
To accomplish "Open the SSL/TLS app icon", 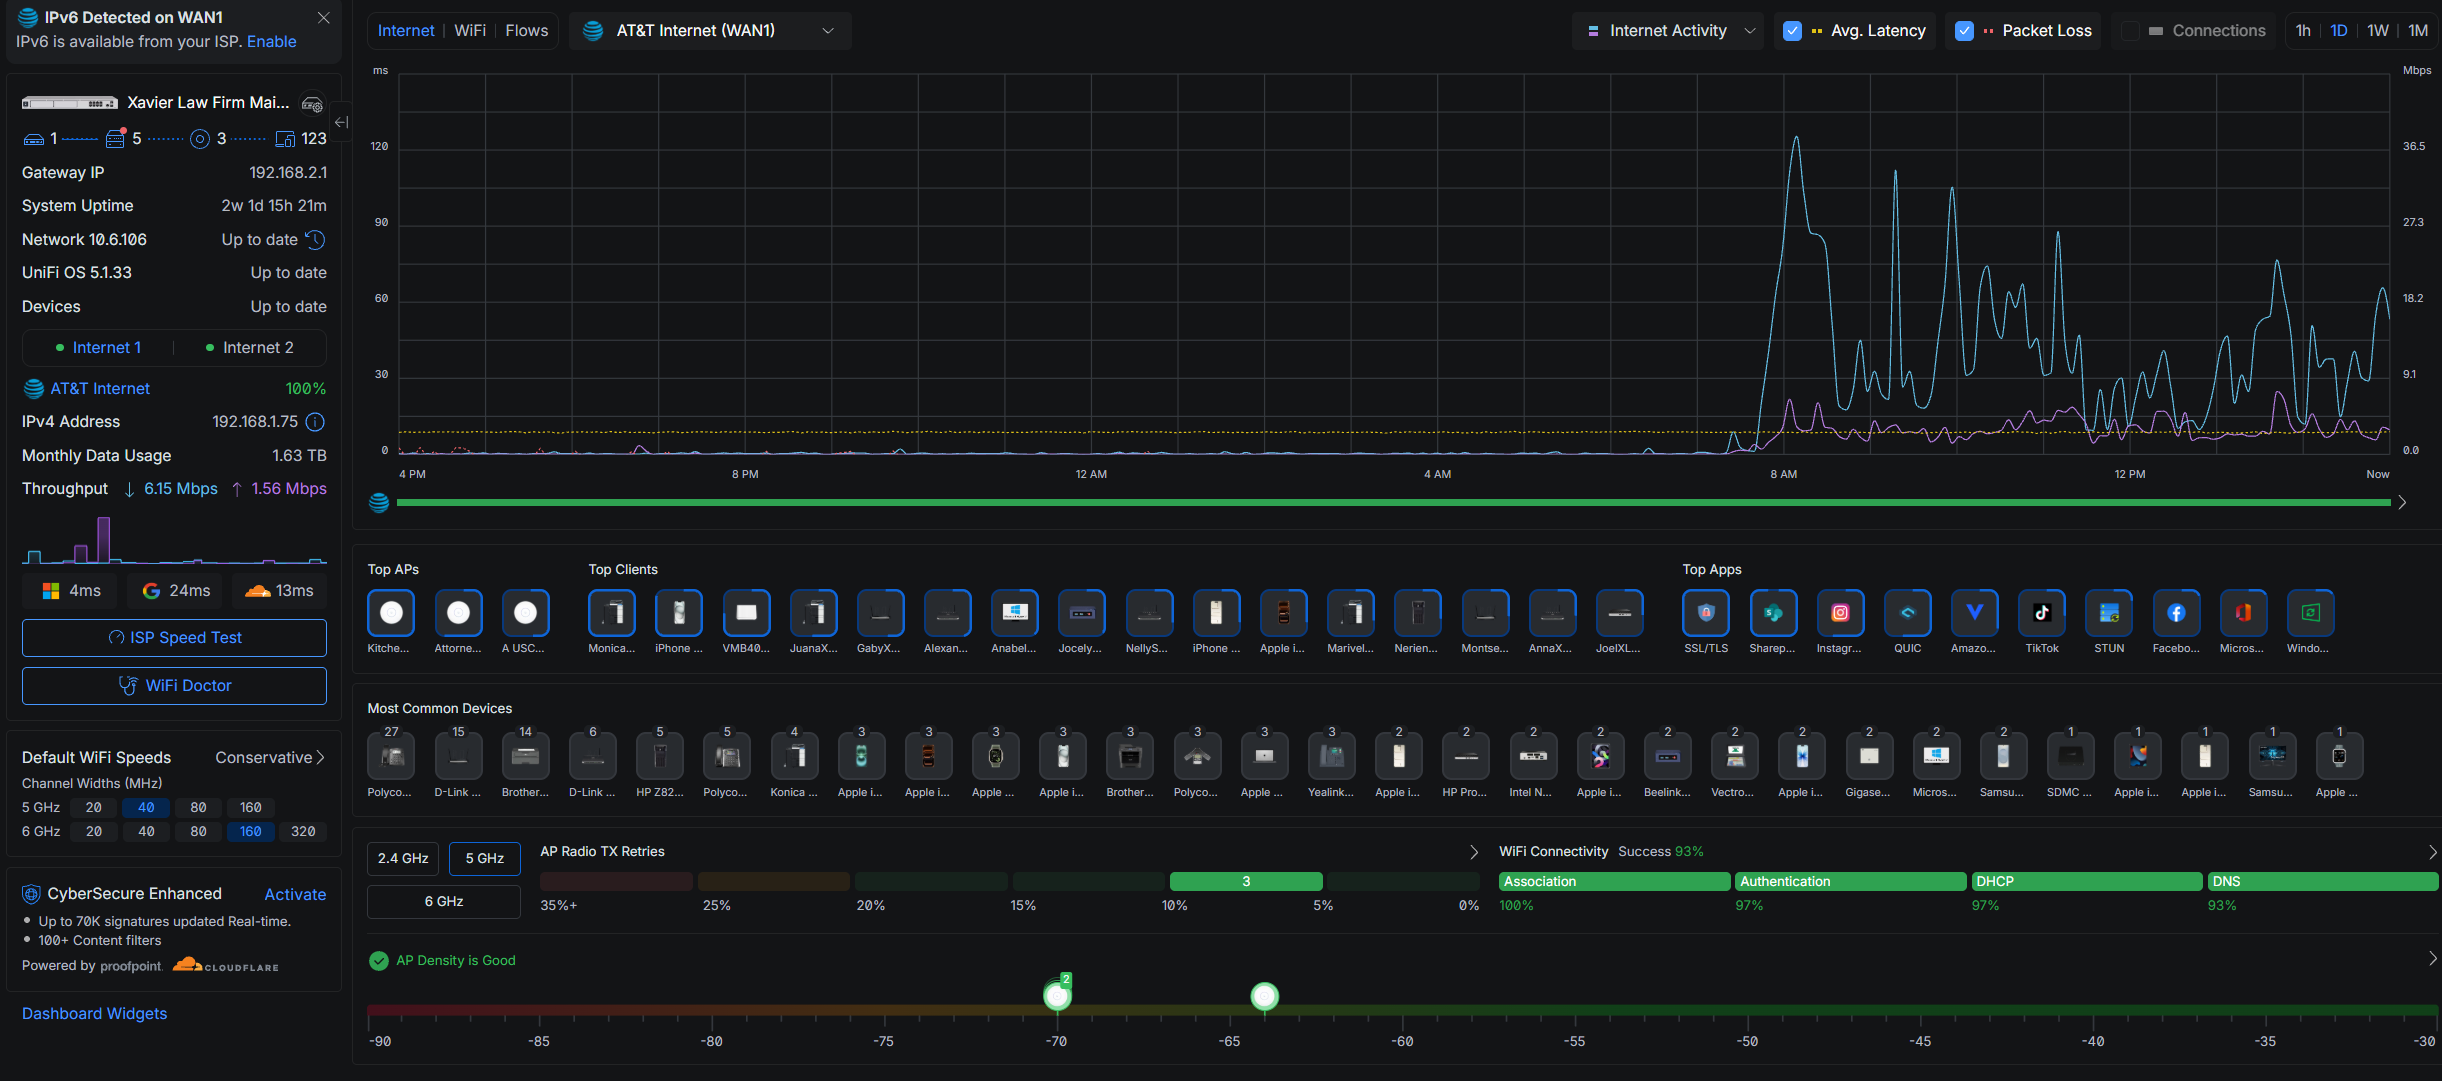I will (x=1706, y=613).
